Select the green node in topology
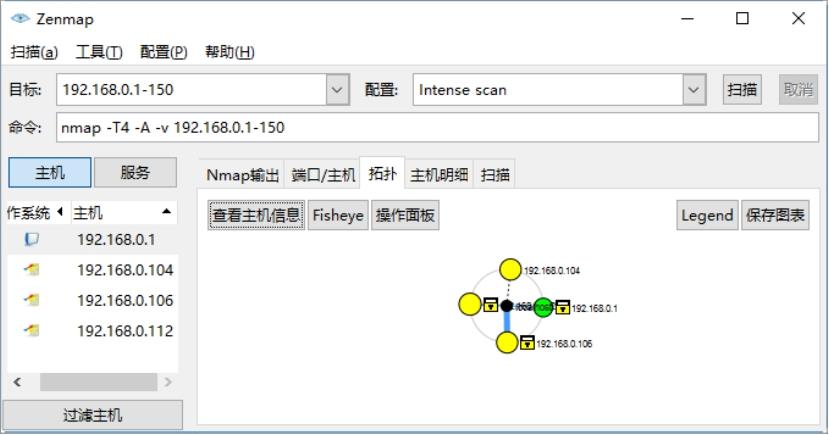The image size is (829, 435). (x=543, y=307)
